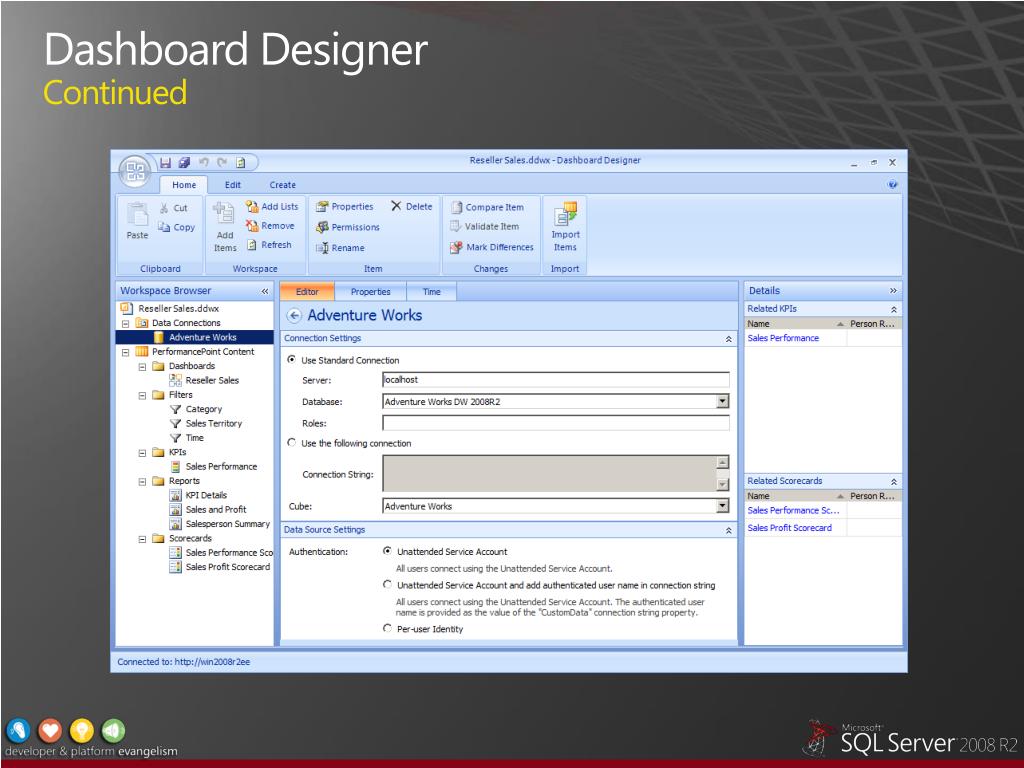Select Per-user Identity authentication
Screen dimensions: 1024x768
pyautogui.click(x=387, y=628)
